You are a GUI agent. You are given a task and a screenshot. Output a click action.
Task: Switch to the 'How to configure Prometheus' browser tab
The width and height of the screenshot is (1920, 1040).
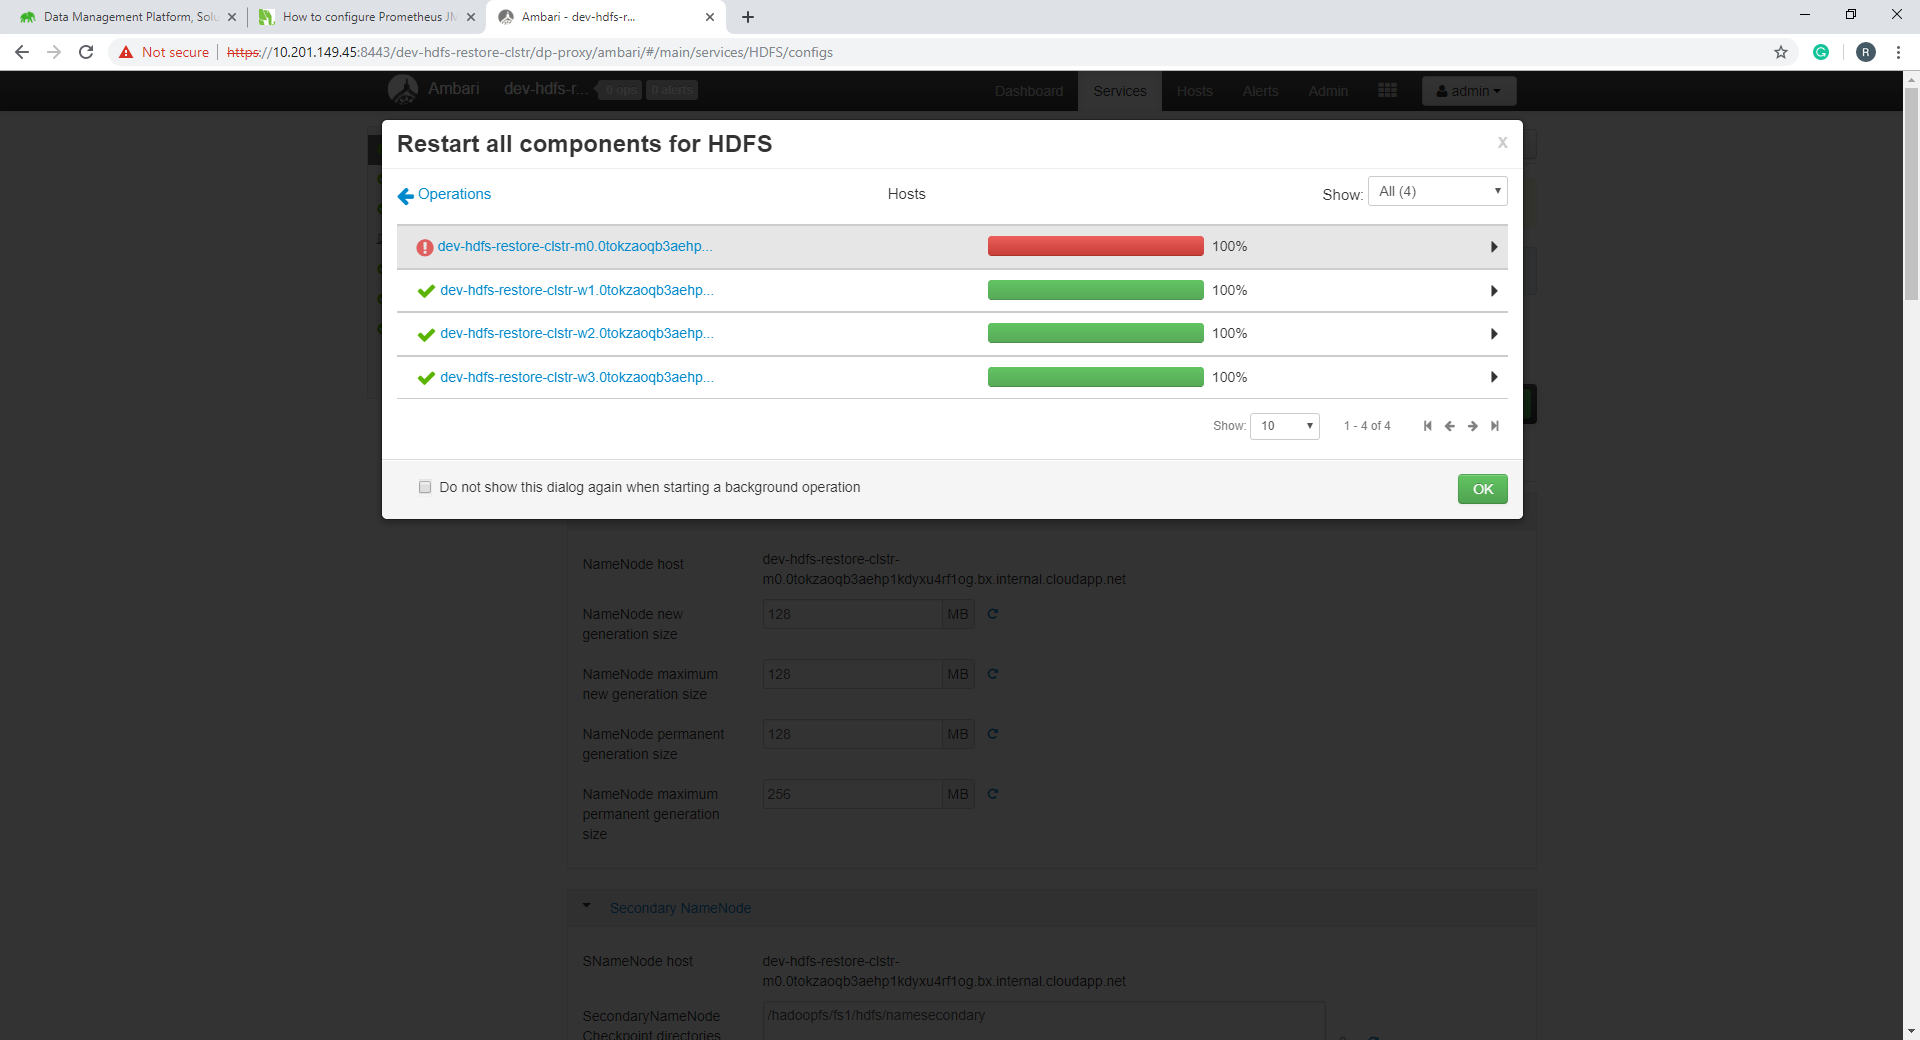[360, 17]
